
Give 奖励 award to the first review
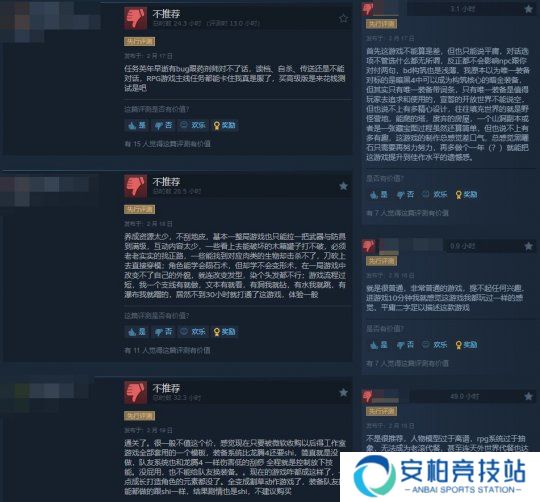pyautogui.click(x=225, y=125)
